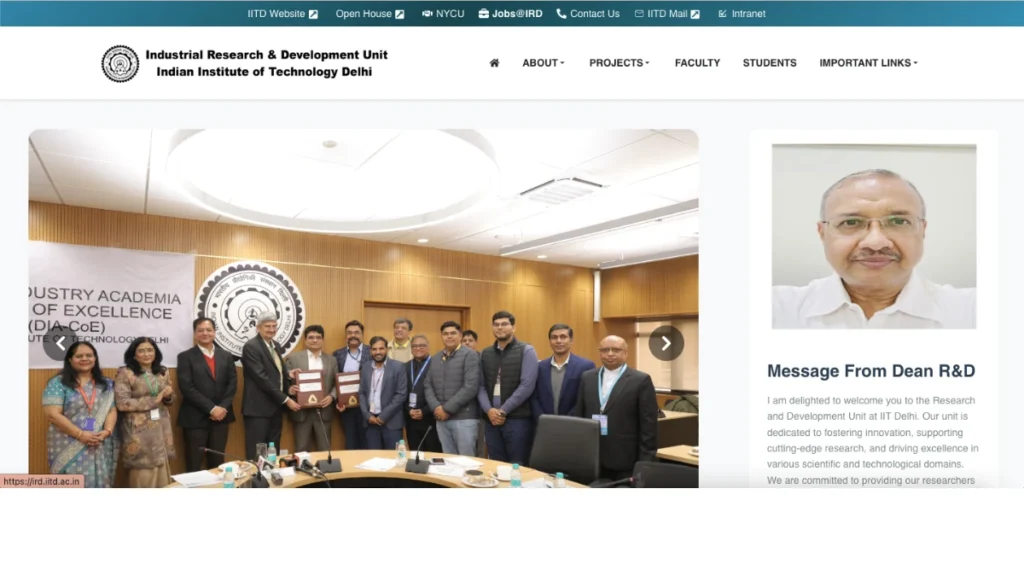Click the Dean R&D portrait photo

click(873, 236)
